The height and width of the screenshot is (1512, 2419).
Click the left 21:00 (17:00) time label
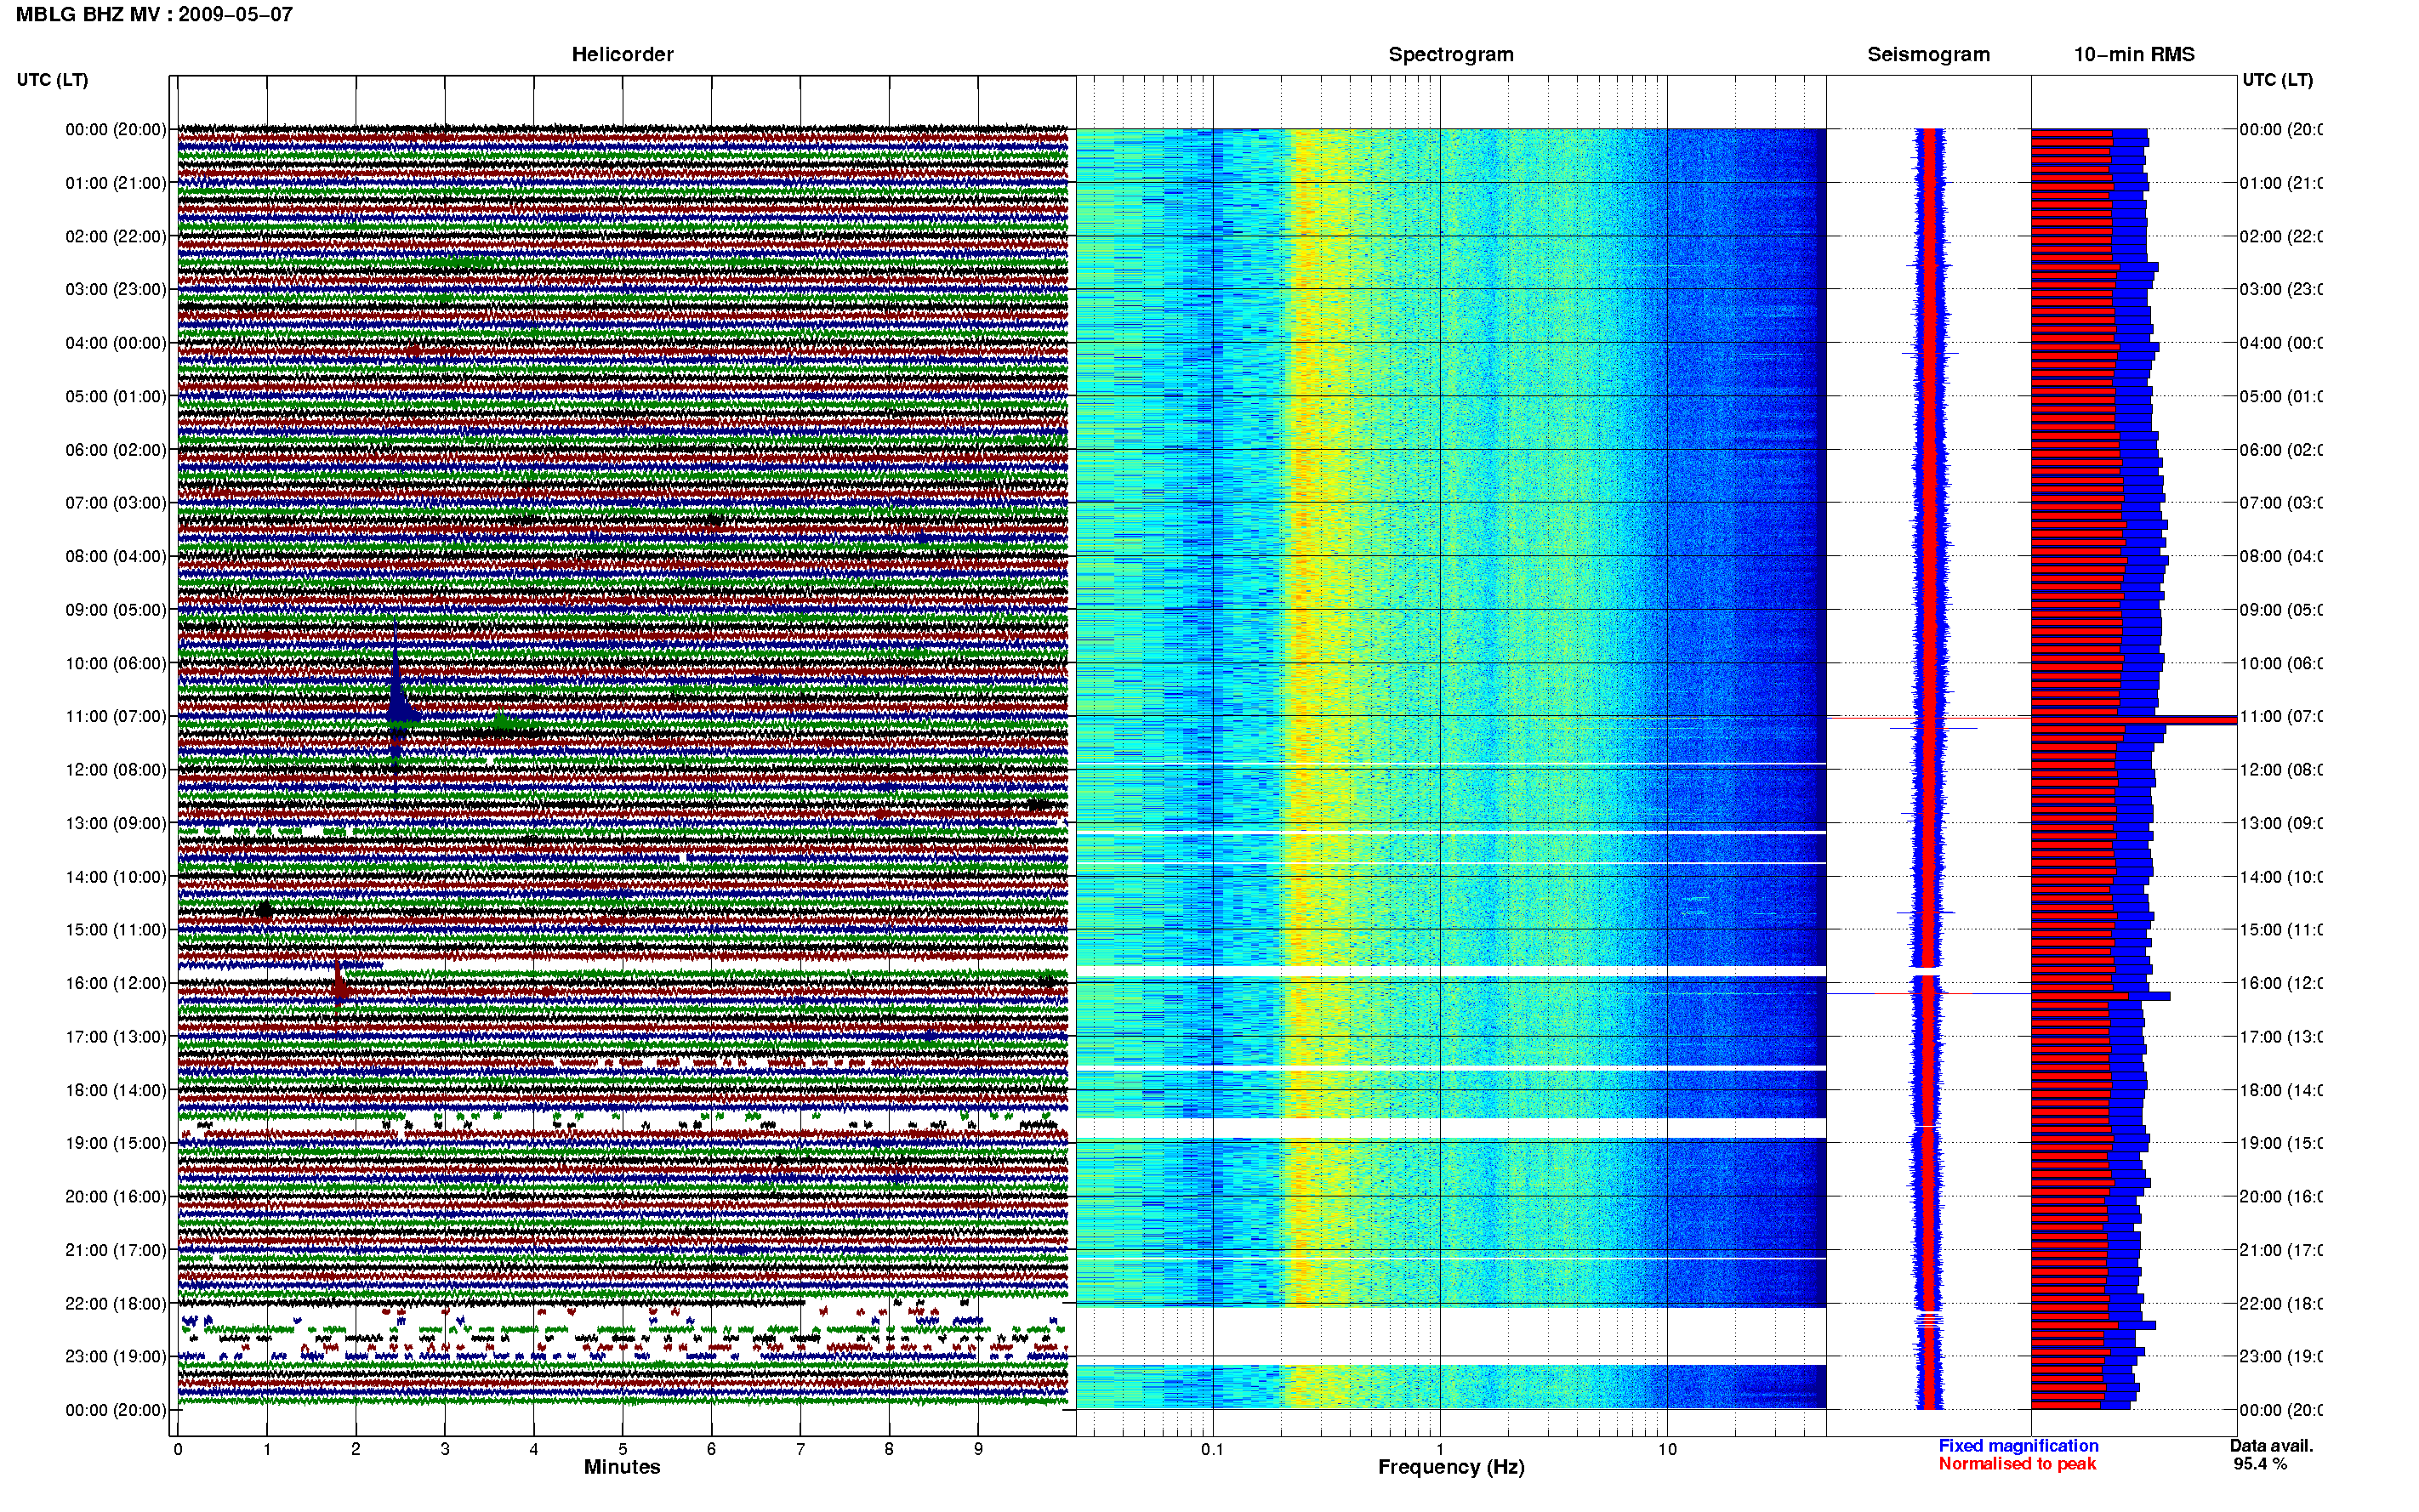[x=116, y=1250]
